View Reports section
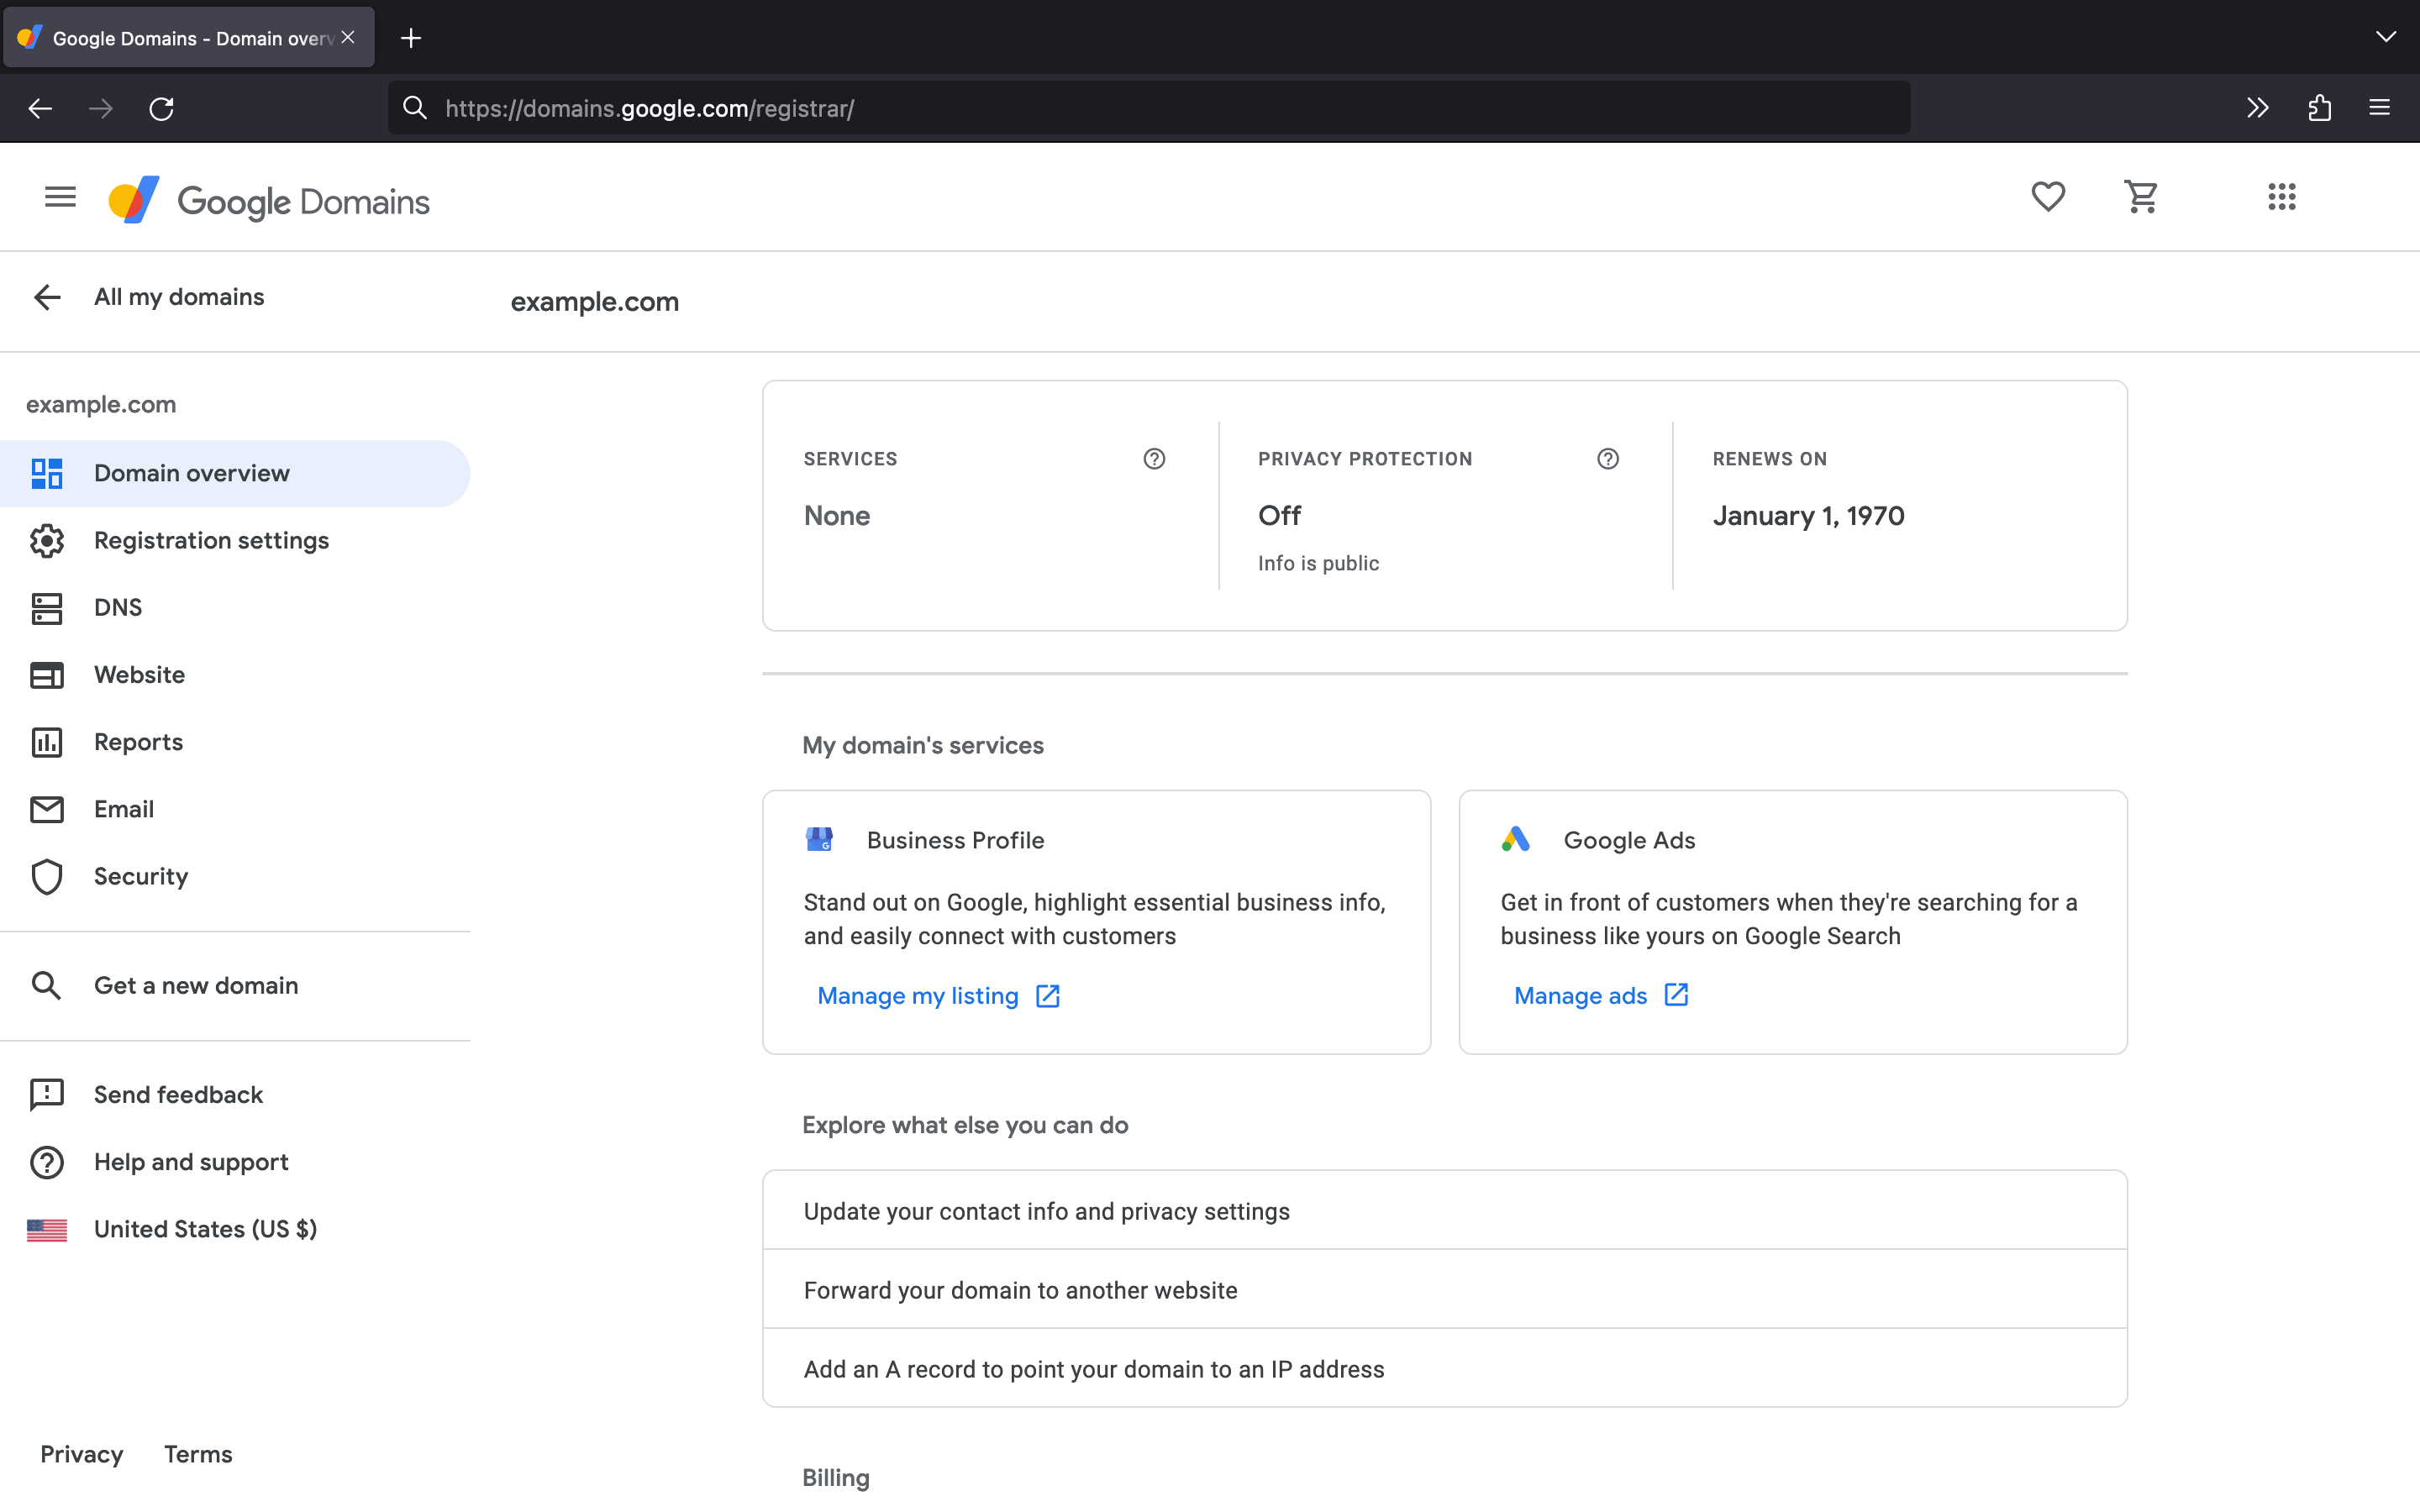This screenshot has height=1512, width=2420. tap(138, 740)
